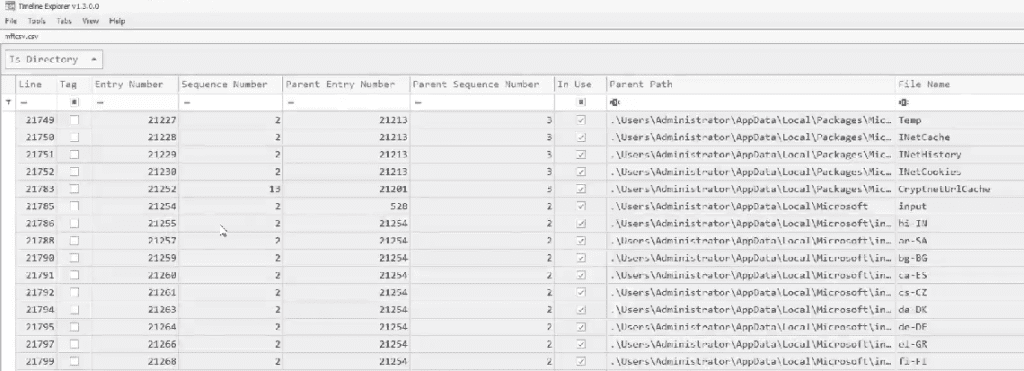The height and width of the screenshot is (371, 1024).
Task: Tick Tag checkbox for line 21783
Action: pos(74,189)
